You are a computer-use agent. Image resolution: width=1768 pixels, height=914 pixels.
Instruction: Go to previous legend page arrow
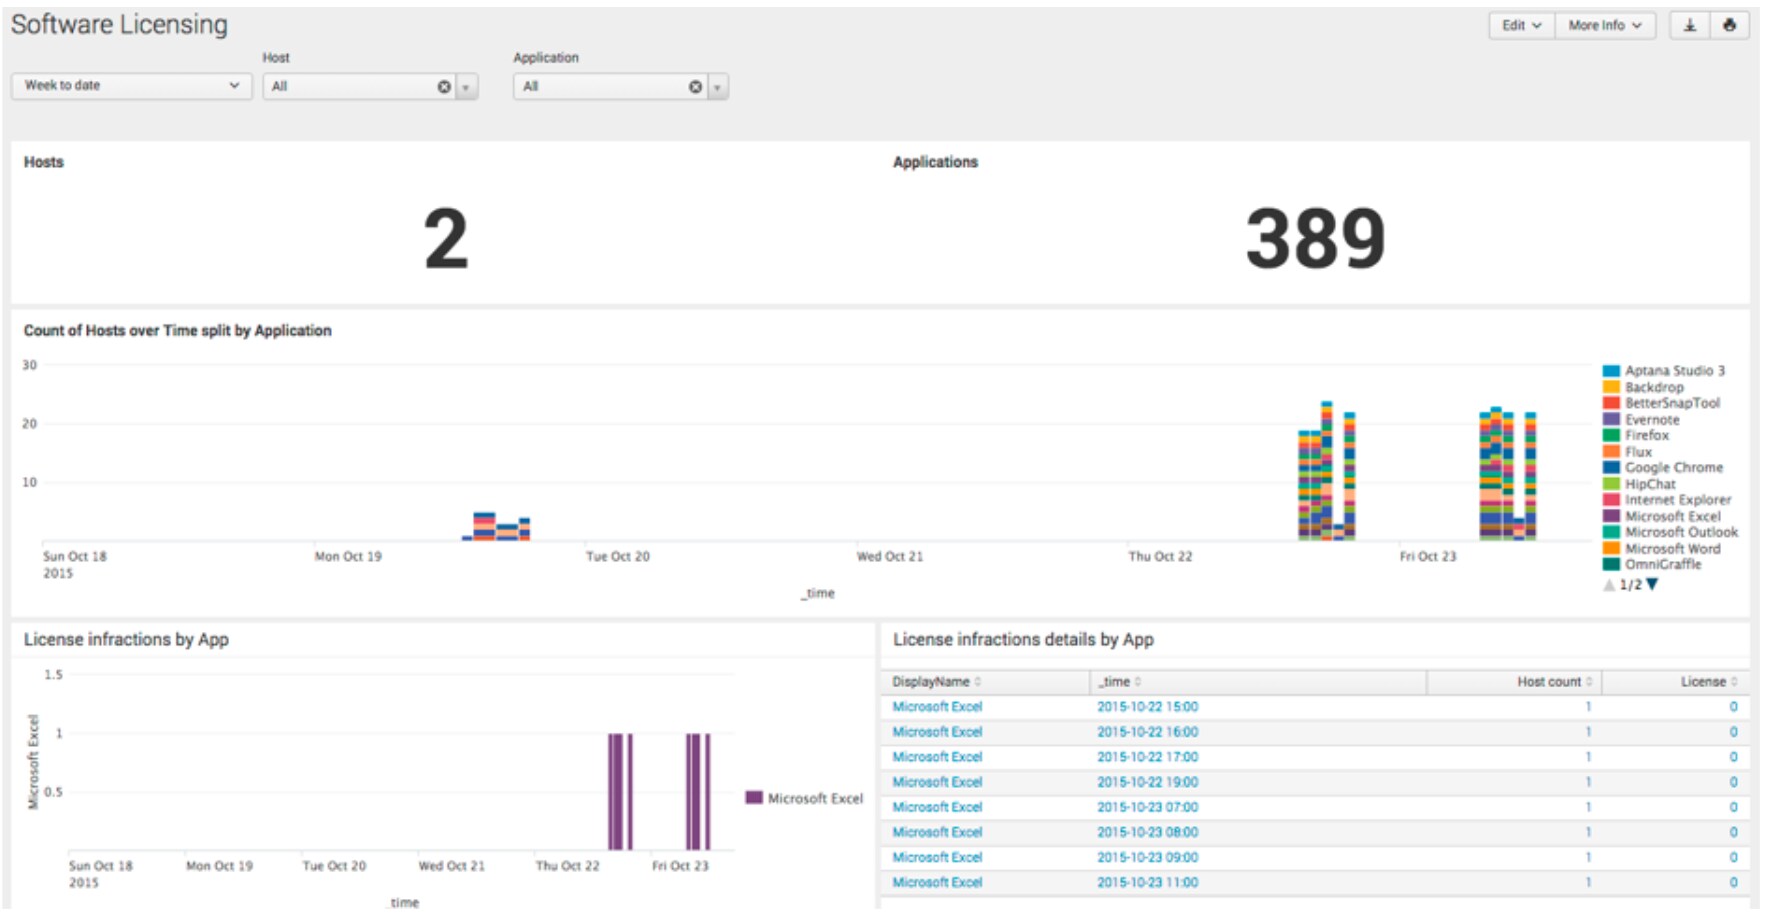pos(1609,585)
